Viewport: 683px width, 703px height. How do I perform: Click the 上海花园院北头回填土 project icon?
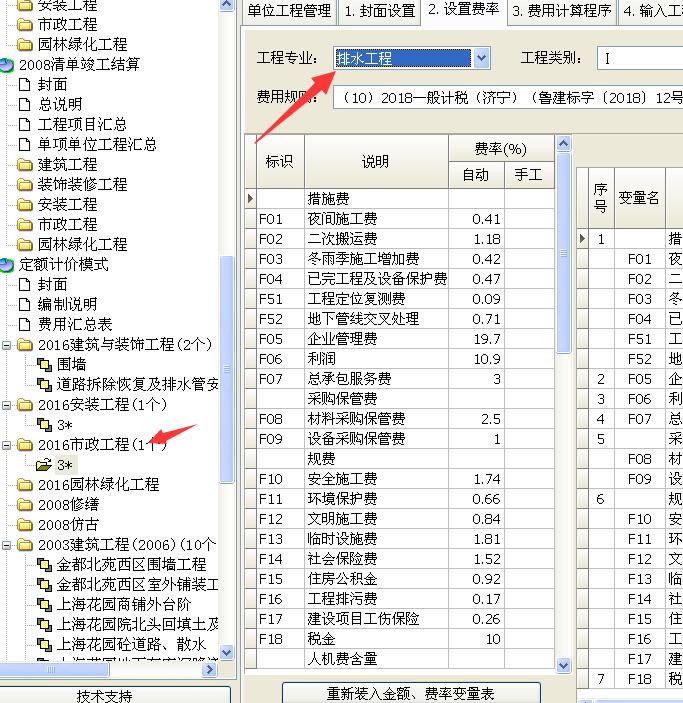click(44, 625)
